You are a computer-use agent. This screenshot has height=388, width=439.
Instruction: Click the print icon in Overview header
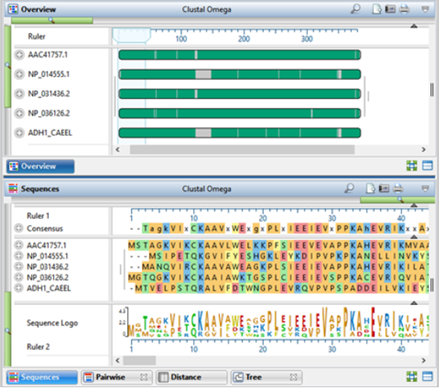click(404, 9)
